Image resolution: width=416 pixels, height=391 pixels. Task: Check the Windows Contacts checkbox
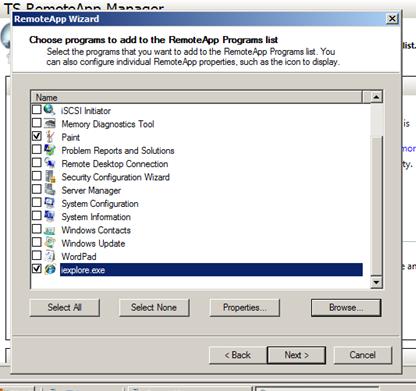click(37, 229)
